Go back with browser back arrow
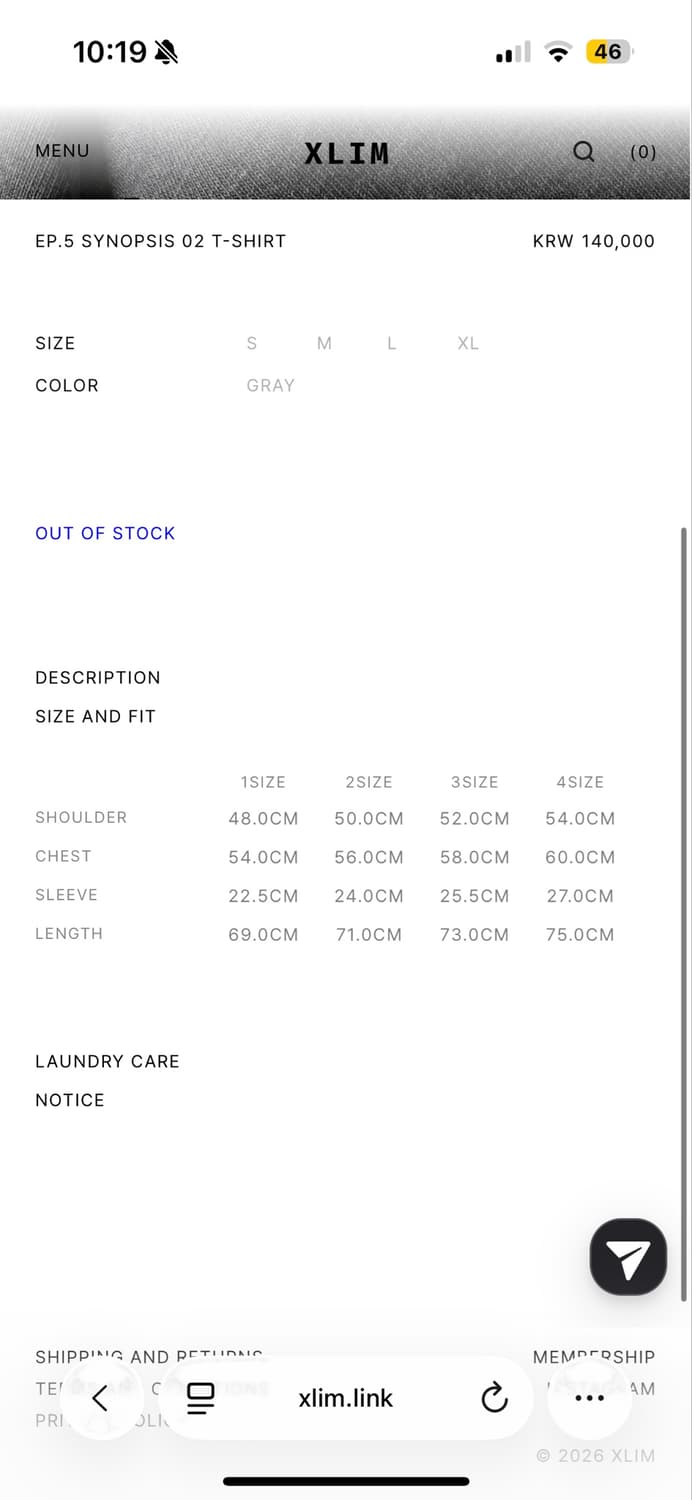The image size is (692, 1500). [100, 1397]
